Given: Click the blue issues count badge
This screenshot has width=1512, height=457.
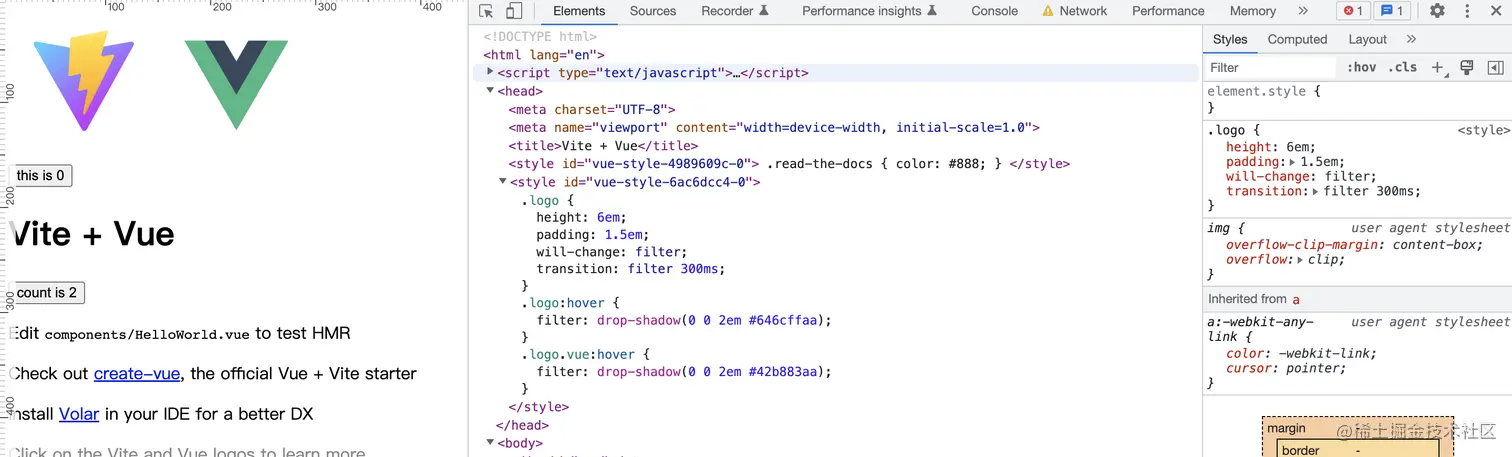Looking at the screenshot, I should [1391, 11].
